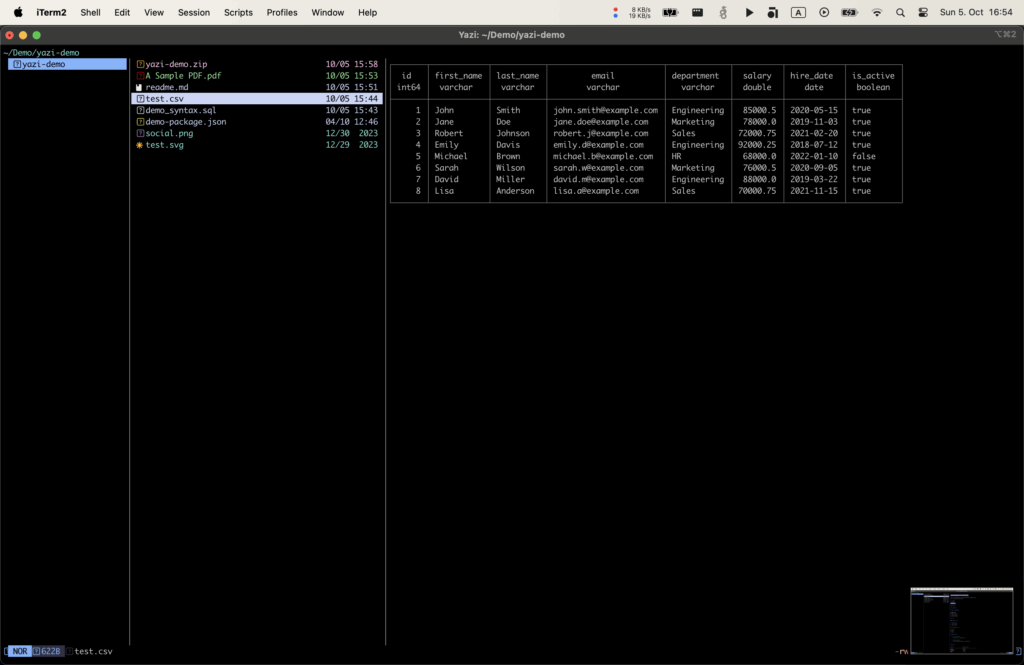This screenshot has height=665, width=1024.
Task: Click the test.svg sun-shaped file icon
Action: 140,144
